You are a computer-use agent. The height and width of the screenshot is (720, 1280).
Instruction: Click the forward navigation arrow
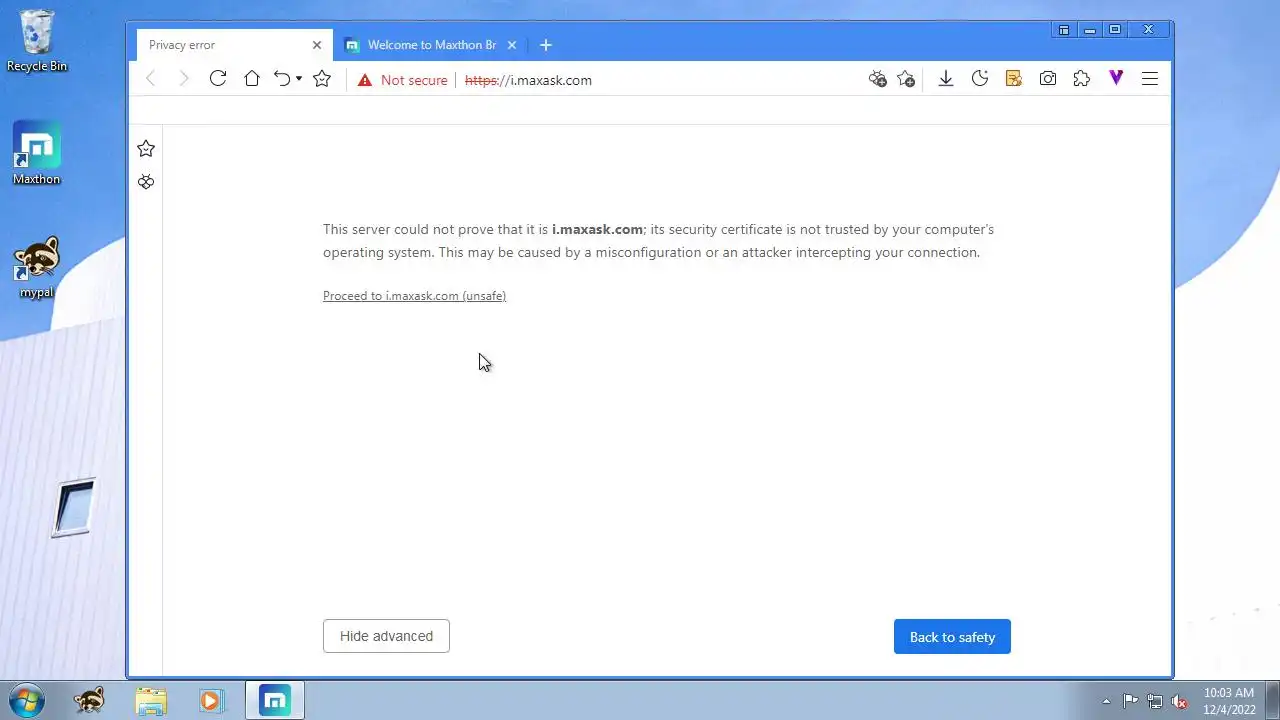[184, 79]
